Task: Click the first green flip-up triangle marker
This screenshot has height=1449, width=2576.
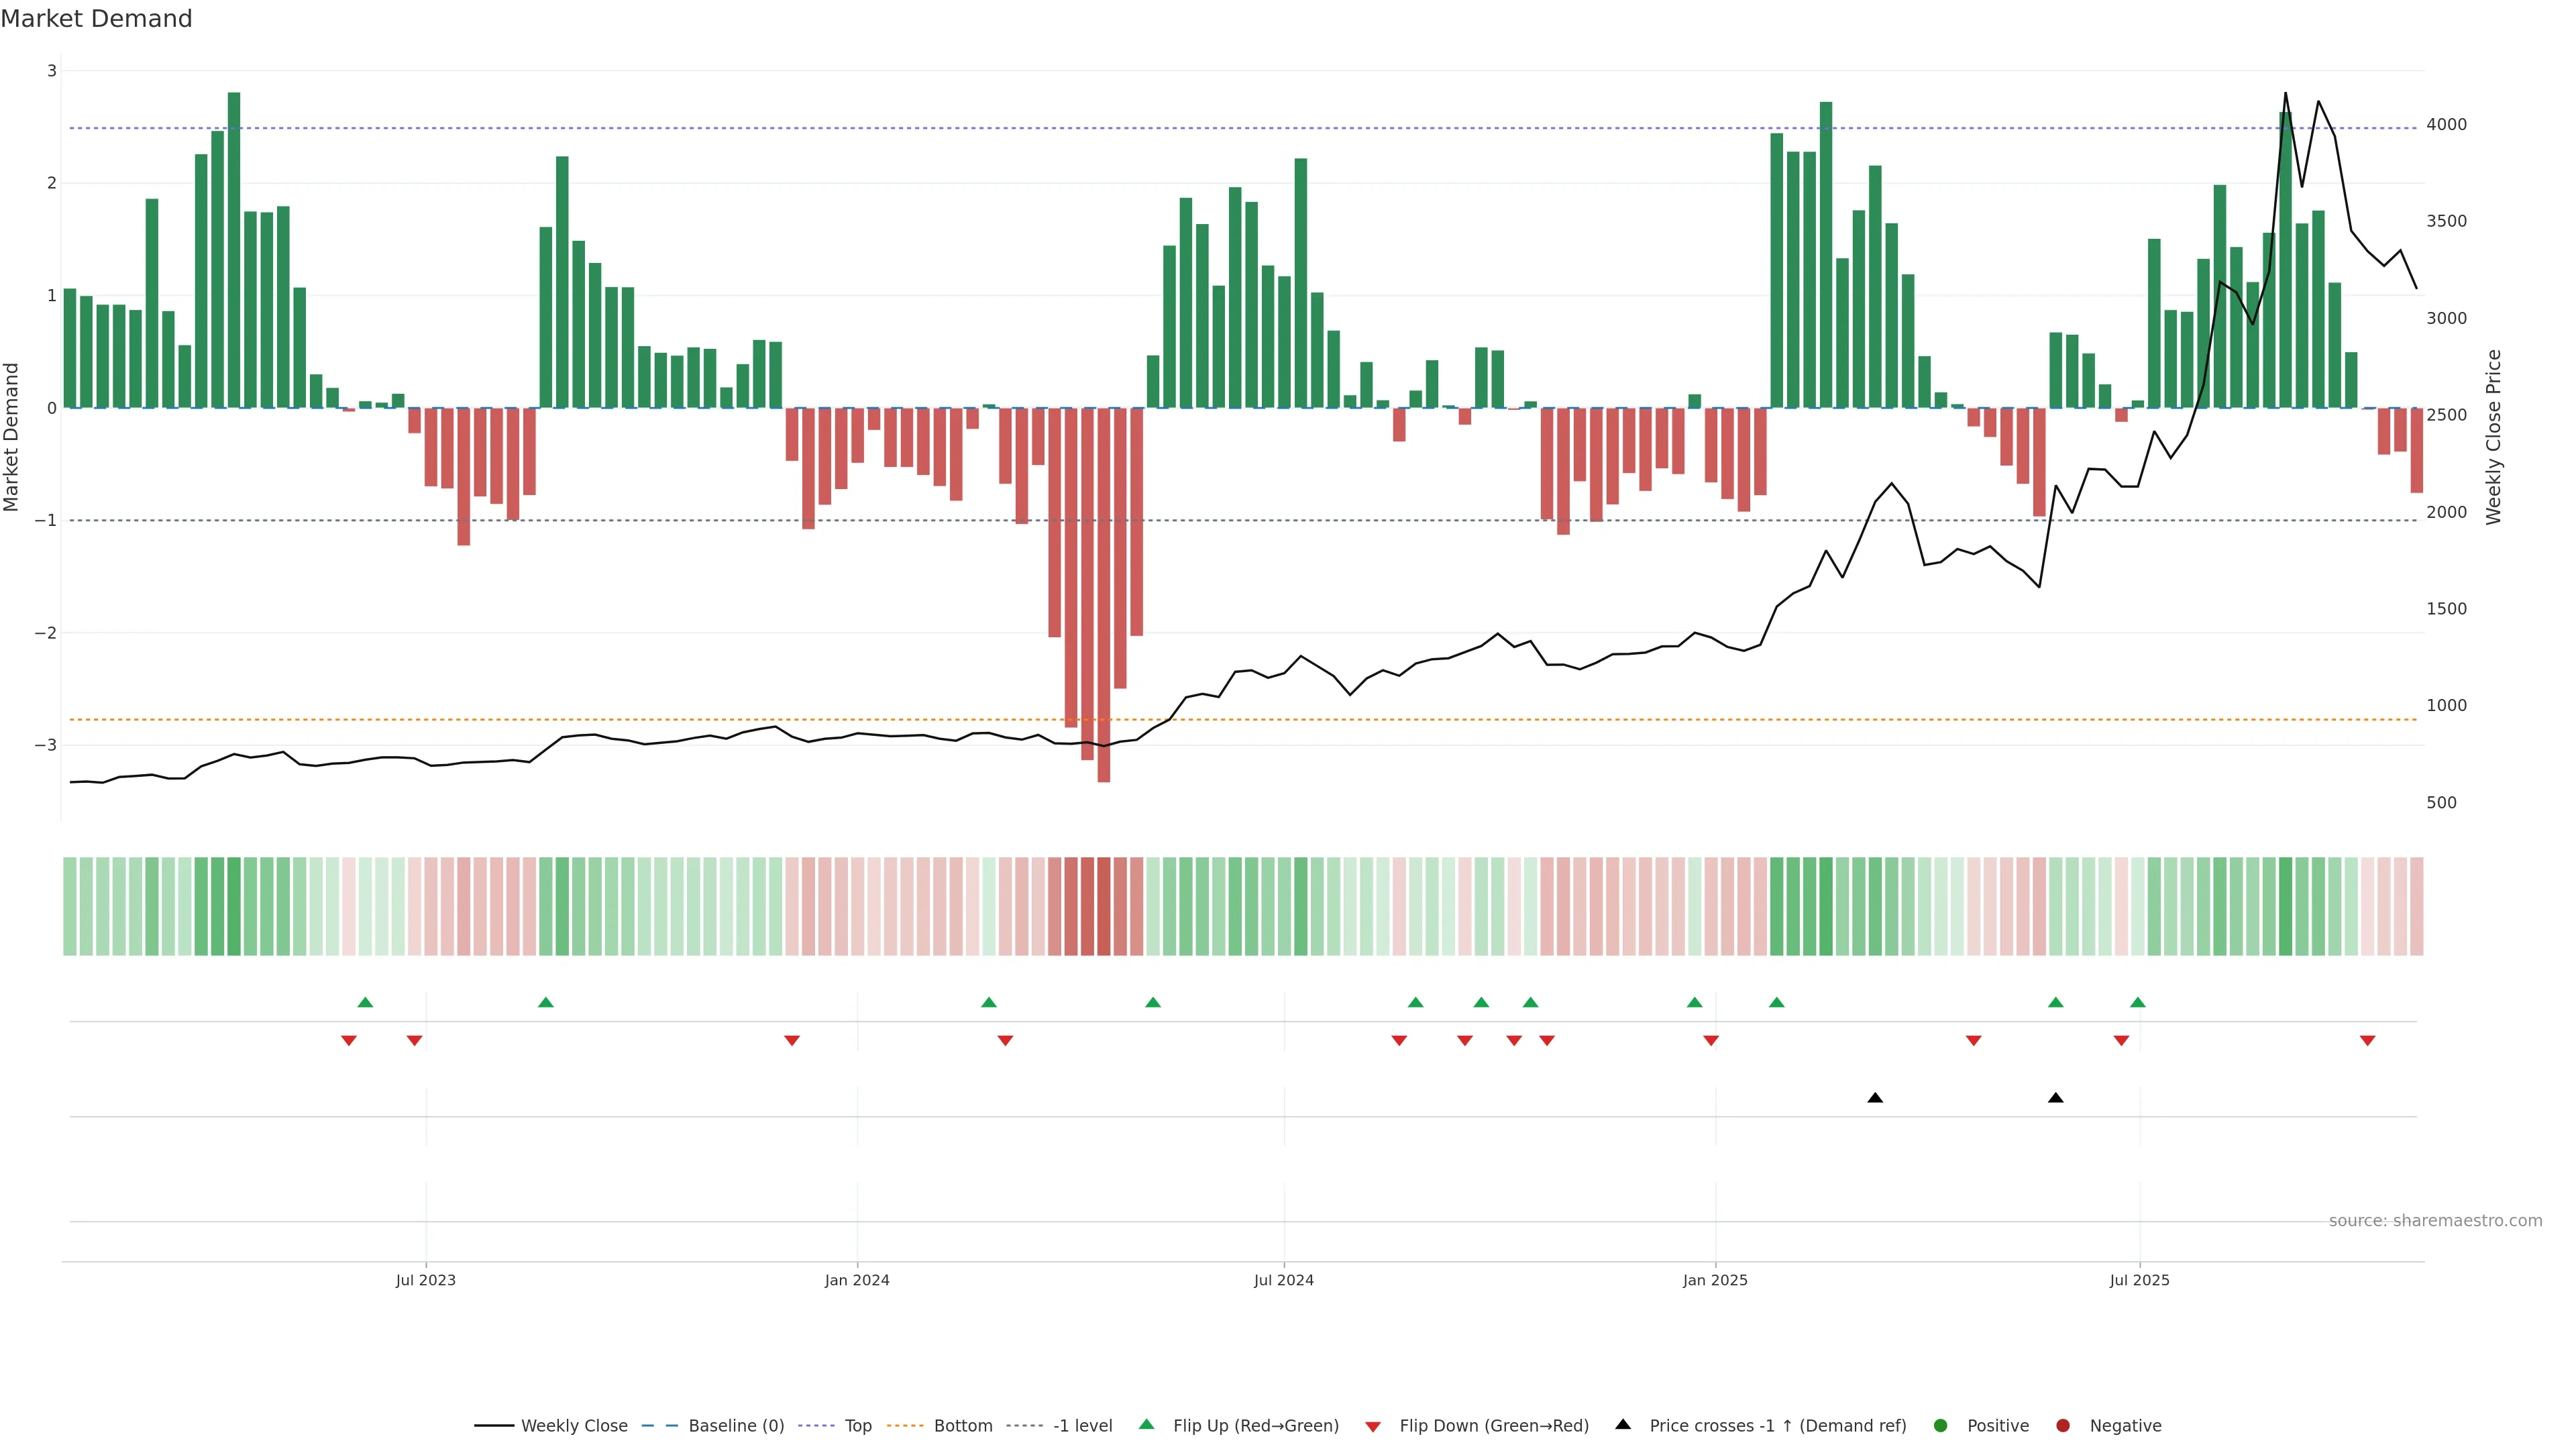Action: tap(365, 1002)
